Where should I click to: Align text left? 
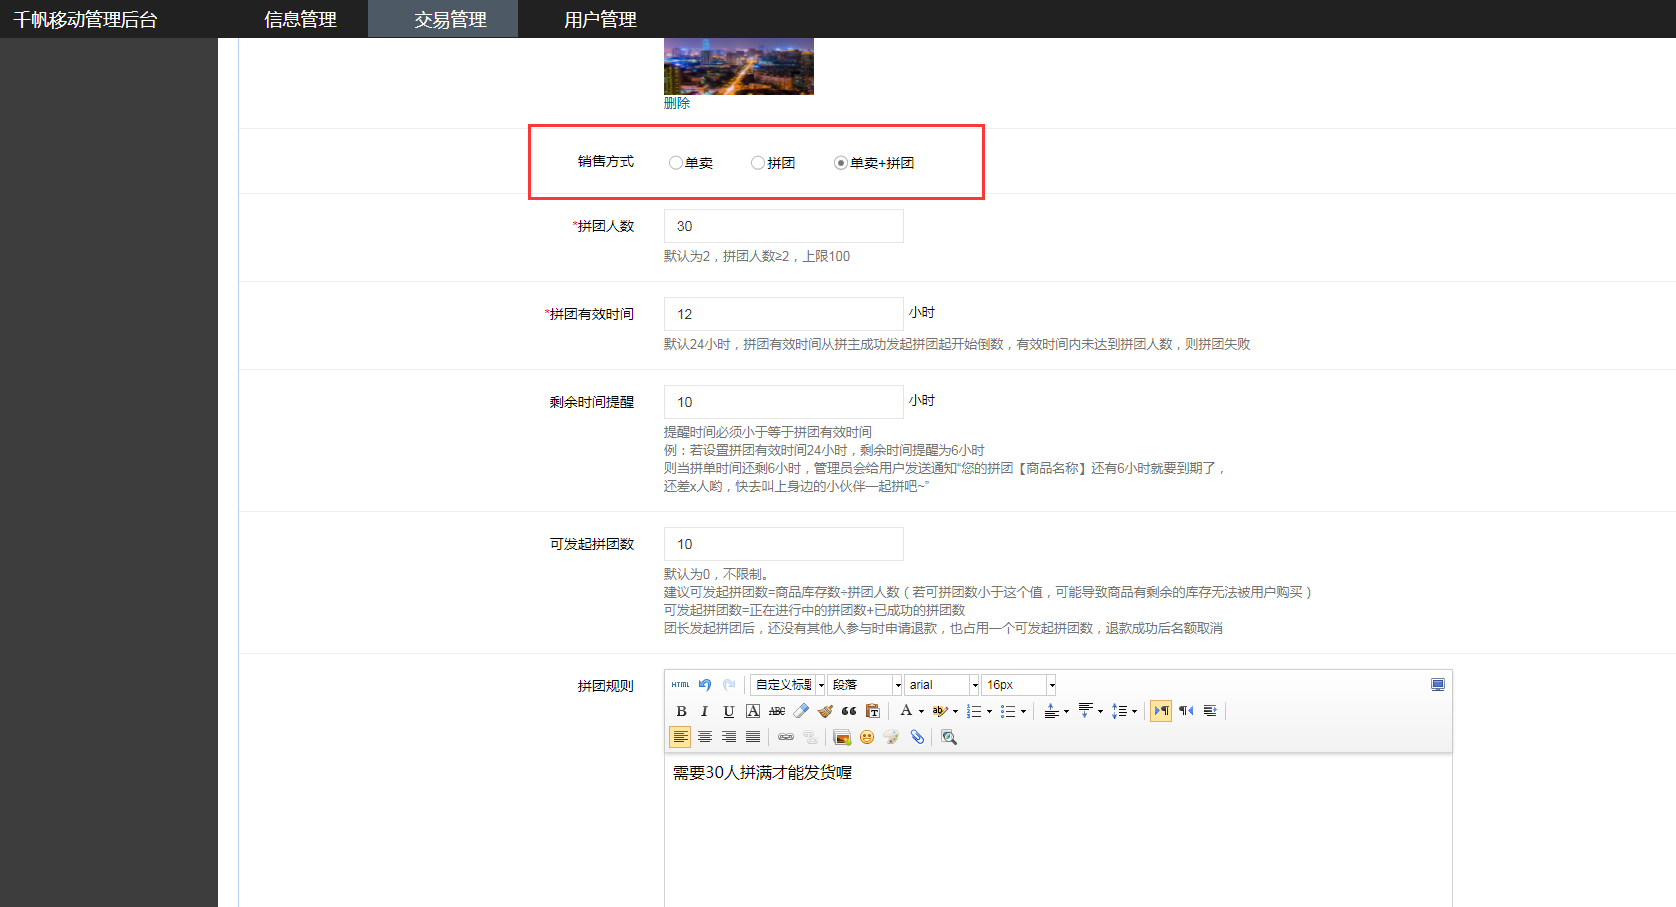click(x=680, y=737)
